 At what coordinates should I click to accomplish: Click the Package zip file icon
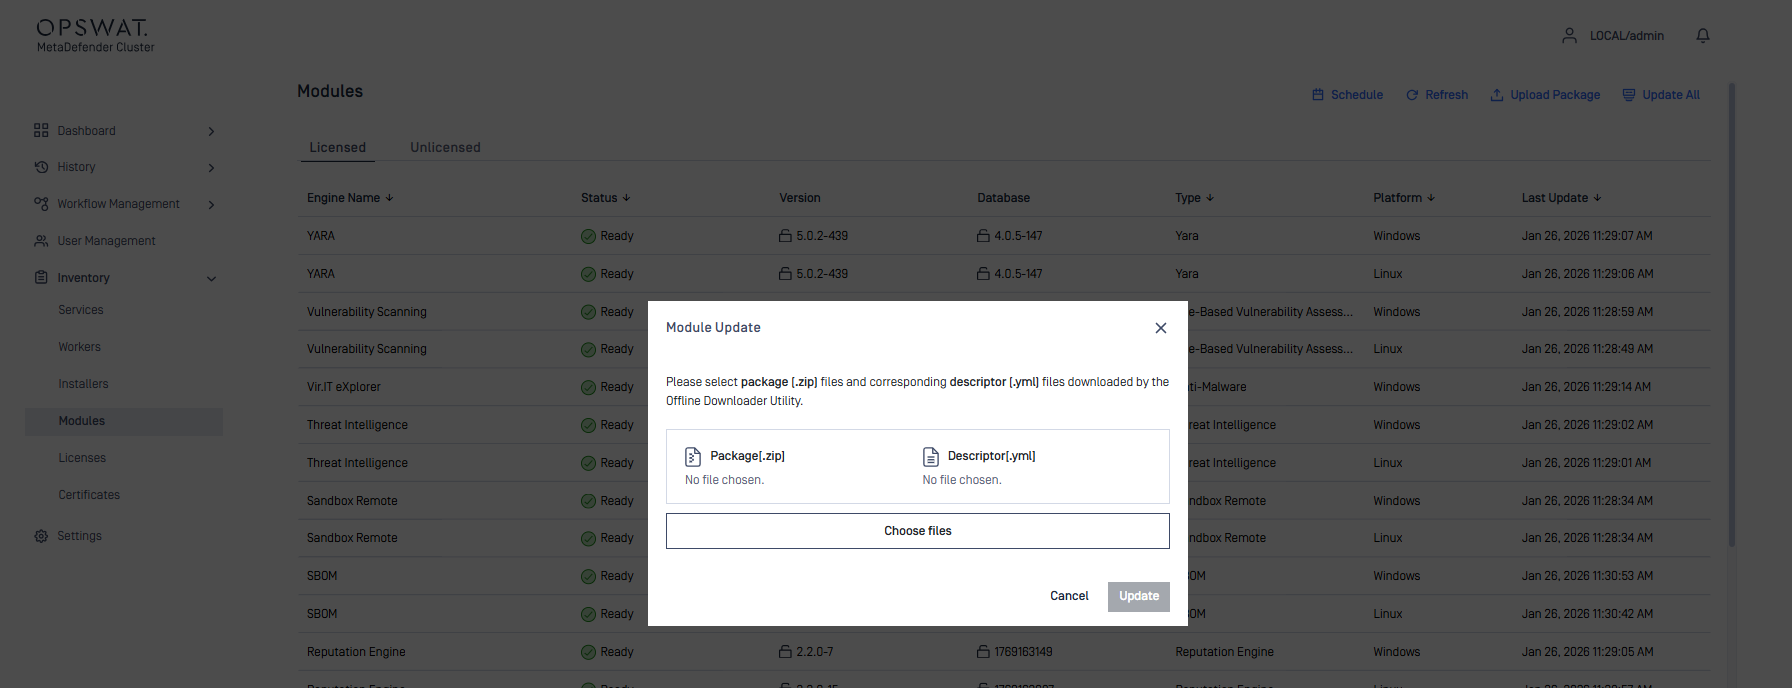point(693,457)
